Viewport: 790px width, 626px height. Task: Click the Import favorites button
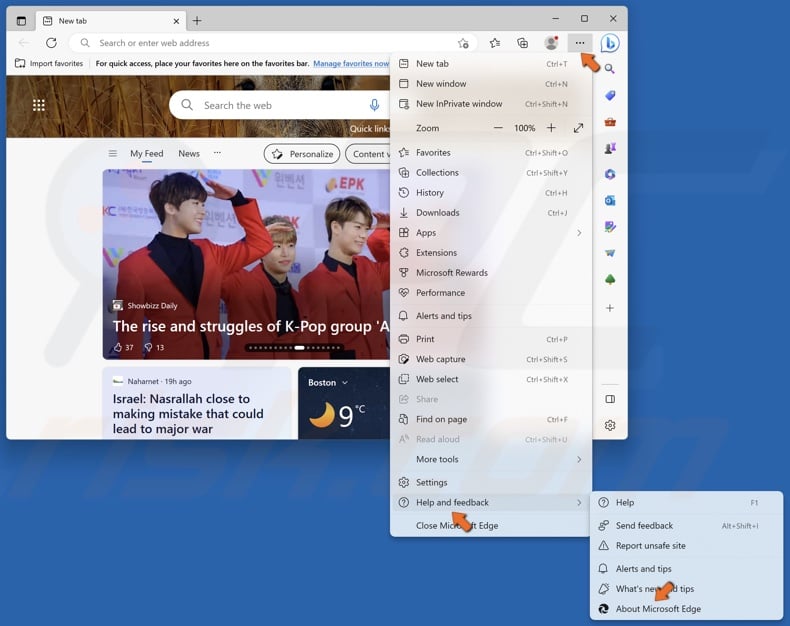click(x=49, y=64)
